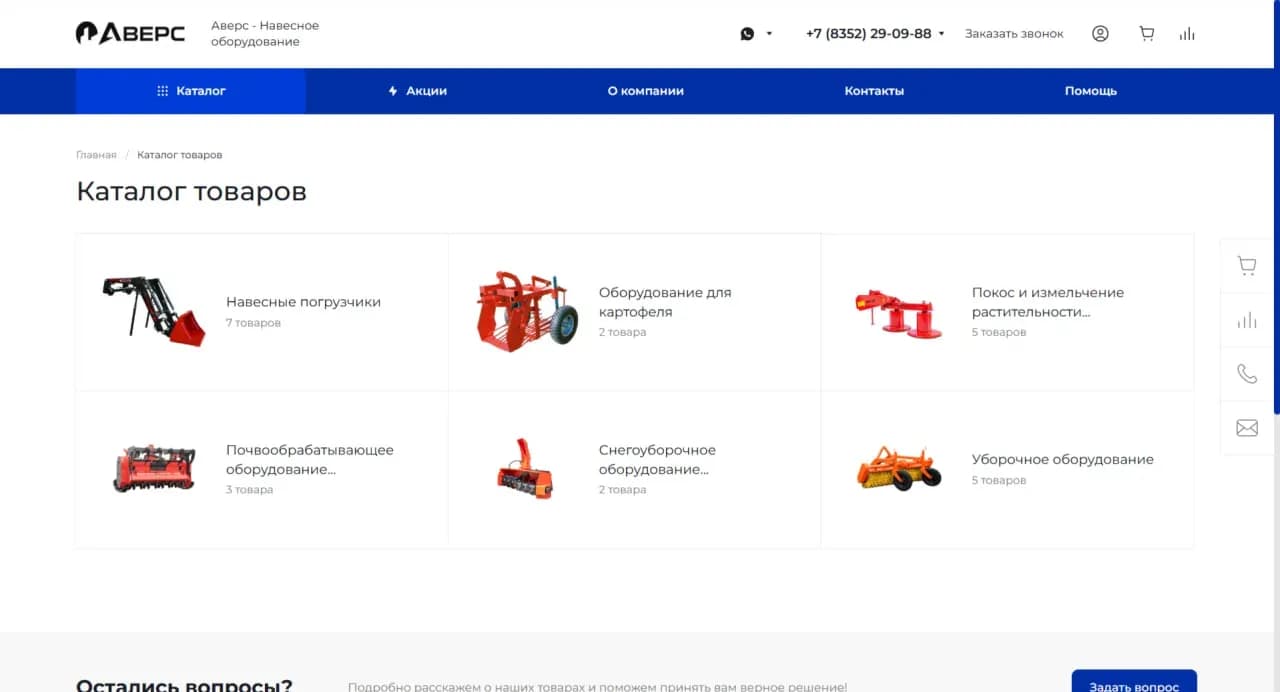Open the Контакты menu item
Viewport: 1280px width, 692px height.
874,91
